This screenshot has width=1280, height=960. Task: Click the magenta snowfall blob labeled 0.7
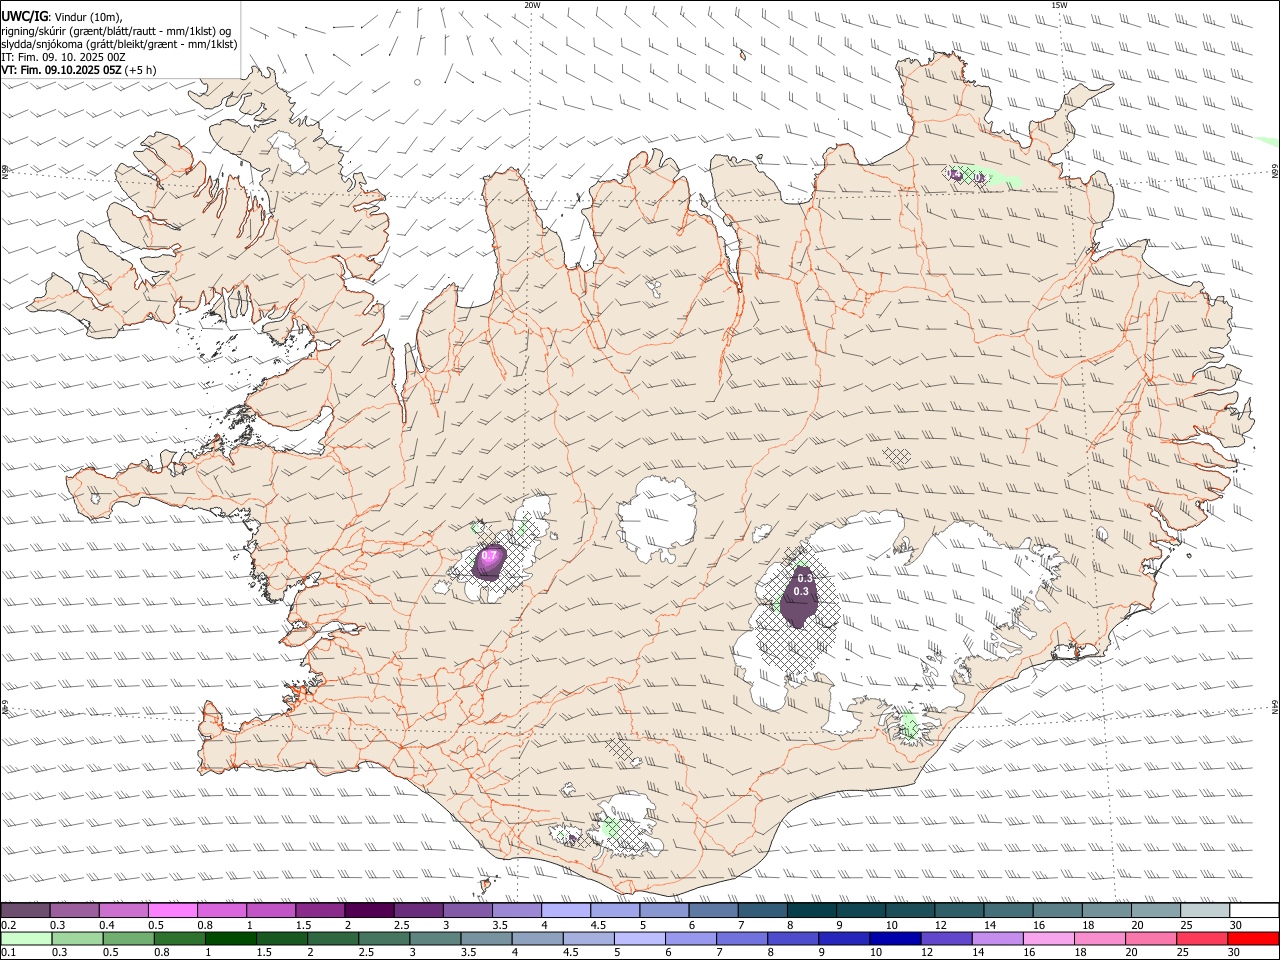(489, 563)
